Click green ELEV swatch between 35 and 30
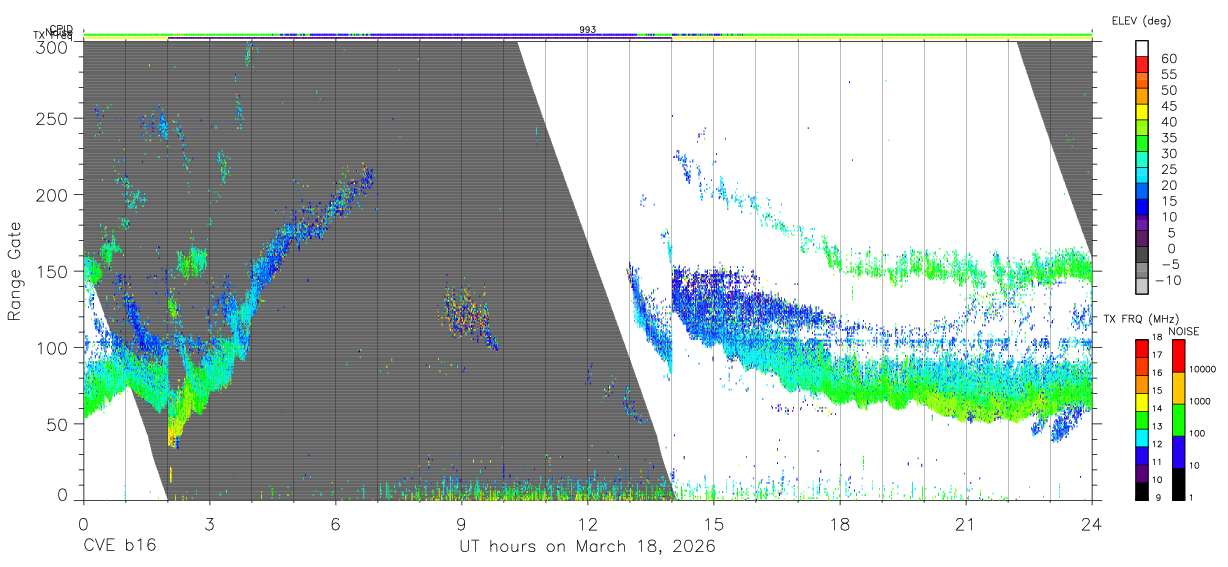This screenshot has width=1228, height=567. [1142, 145]
